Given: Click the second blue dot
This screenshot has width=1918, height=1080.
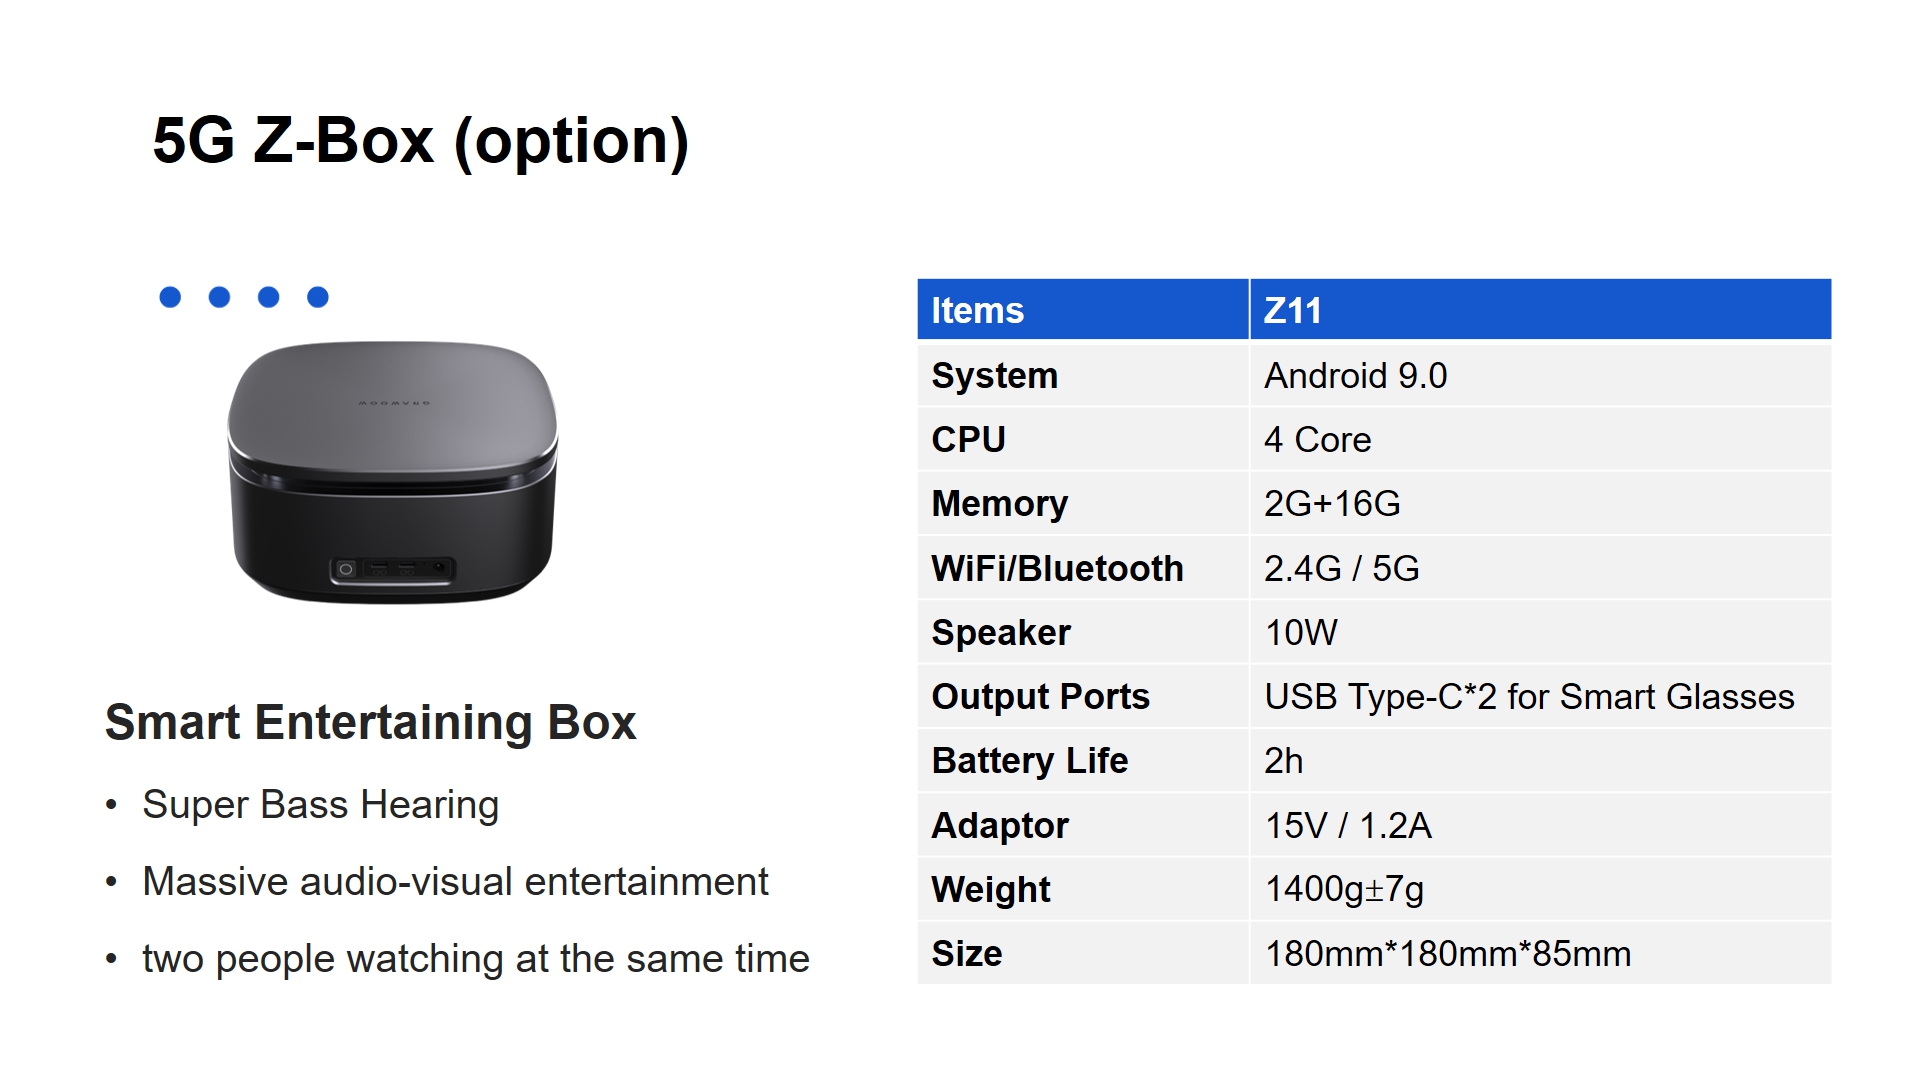Looking at the screenshot, I should [x=219, y=297].
